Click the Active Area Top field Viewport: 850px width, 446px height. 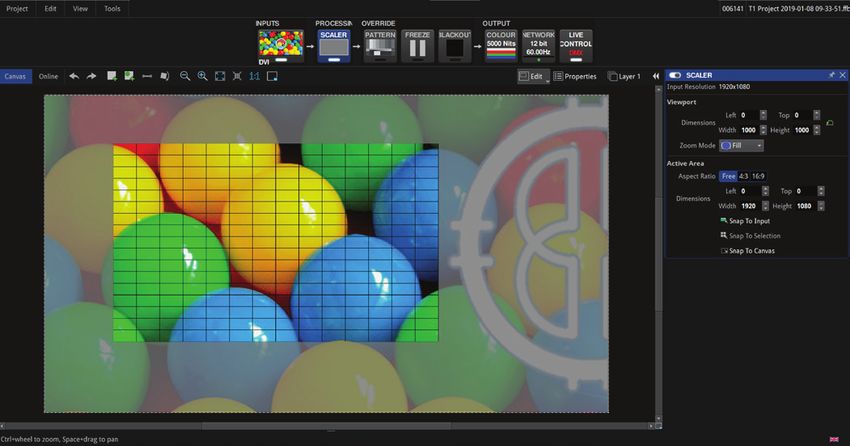coord(806,191)
